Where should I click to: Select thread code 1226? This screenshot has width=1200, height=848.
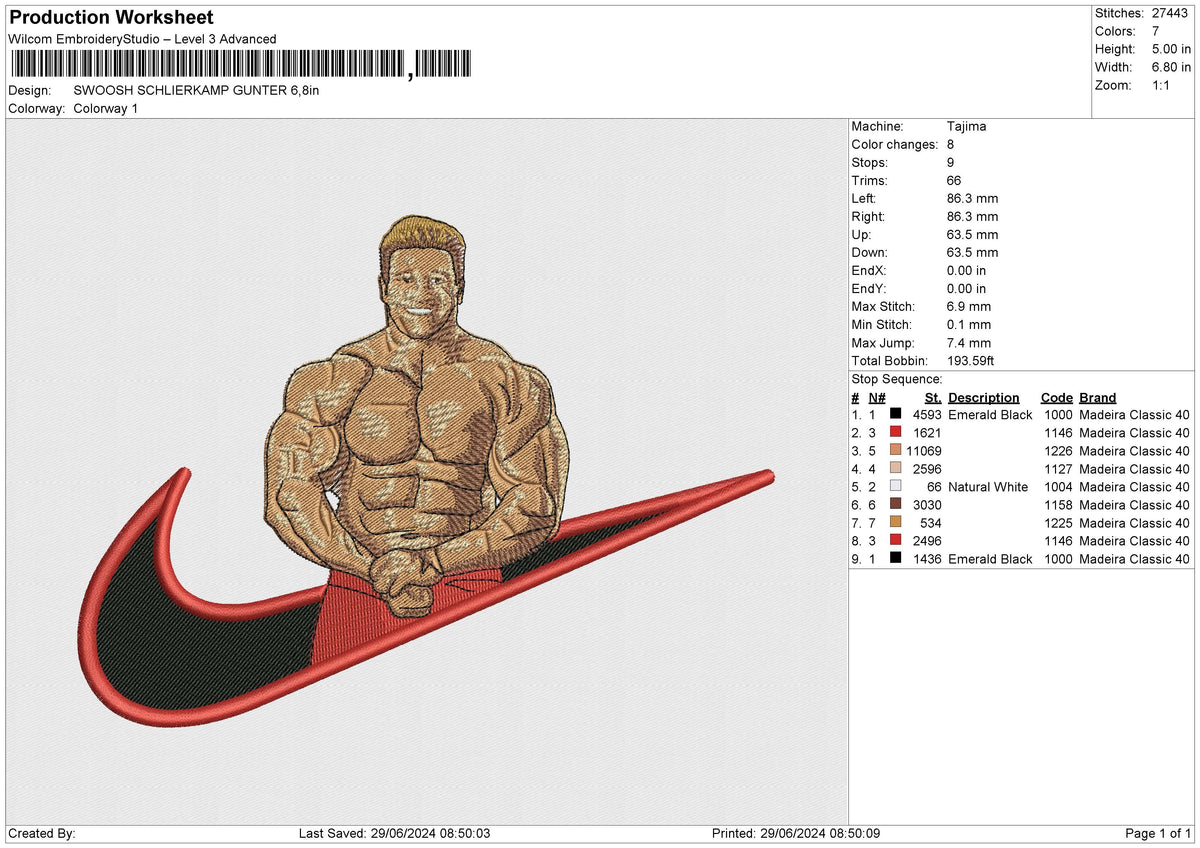(x=1058, y=451)
